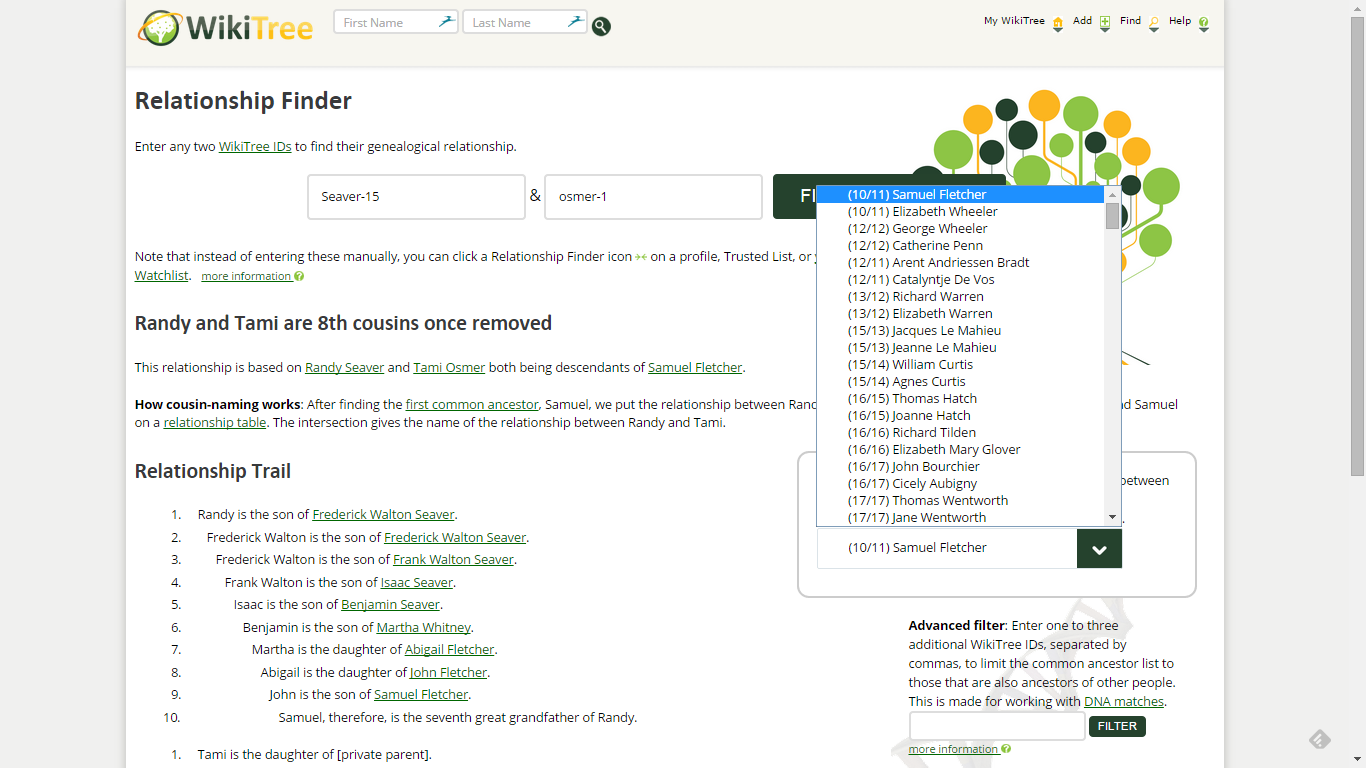Select (16/15) Thomas Hatch option
Viewport: 1366px width, 768px height.
(961, 398)
